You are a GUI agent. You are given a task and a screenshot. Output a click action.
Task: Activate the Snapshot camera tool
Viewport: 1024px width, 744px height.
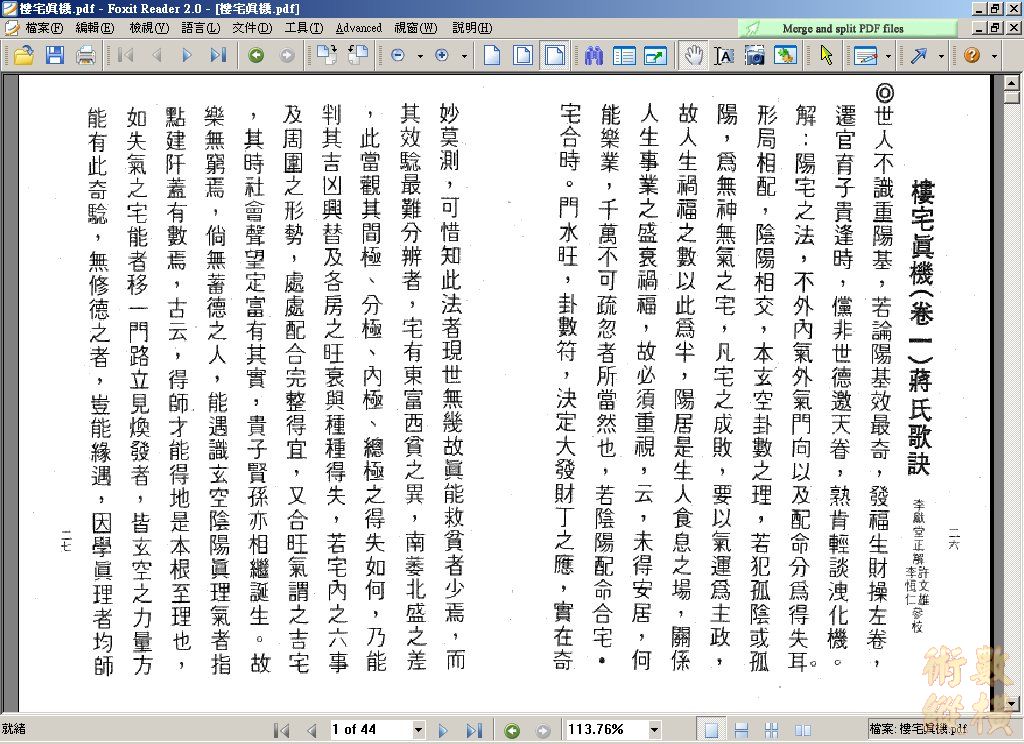755,56
